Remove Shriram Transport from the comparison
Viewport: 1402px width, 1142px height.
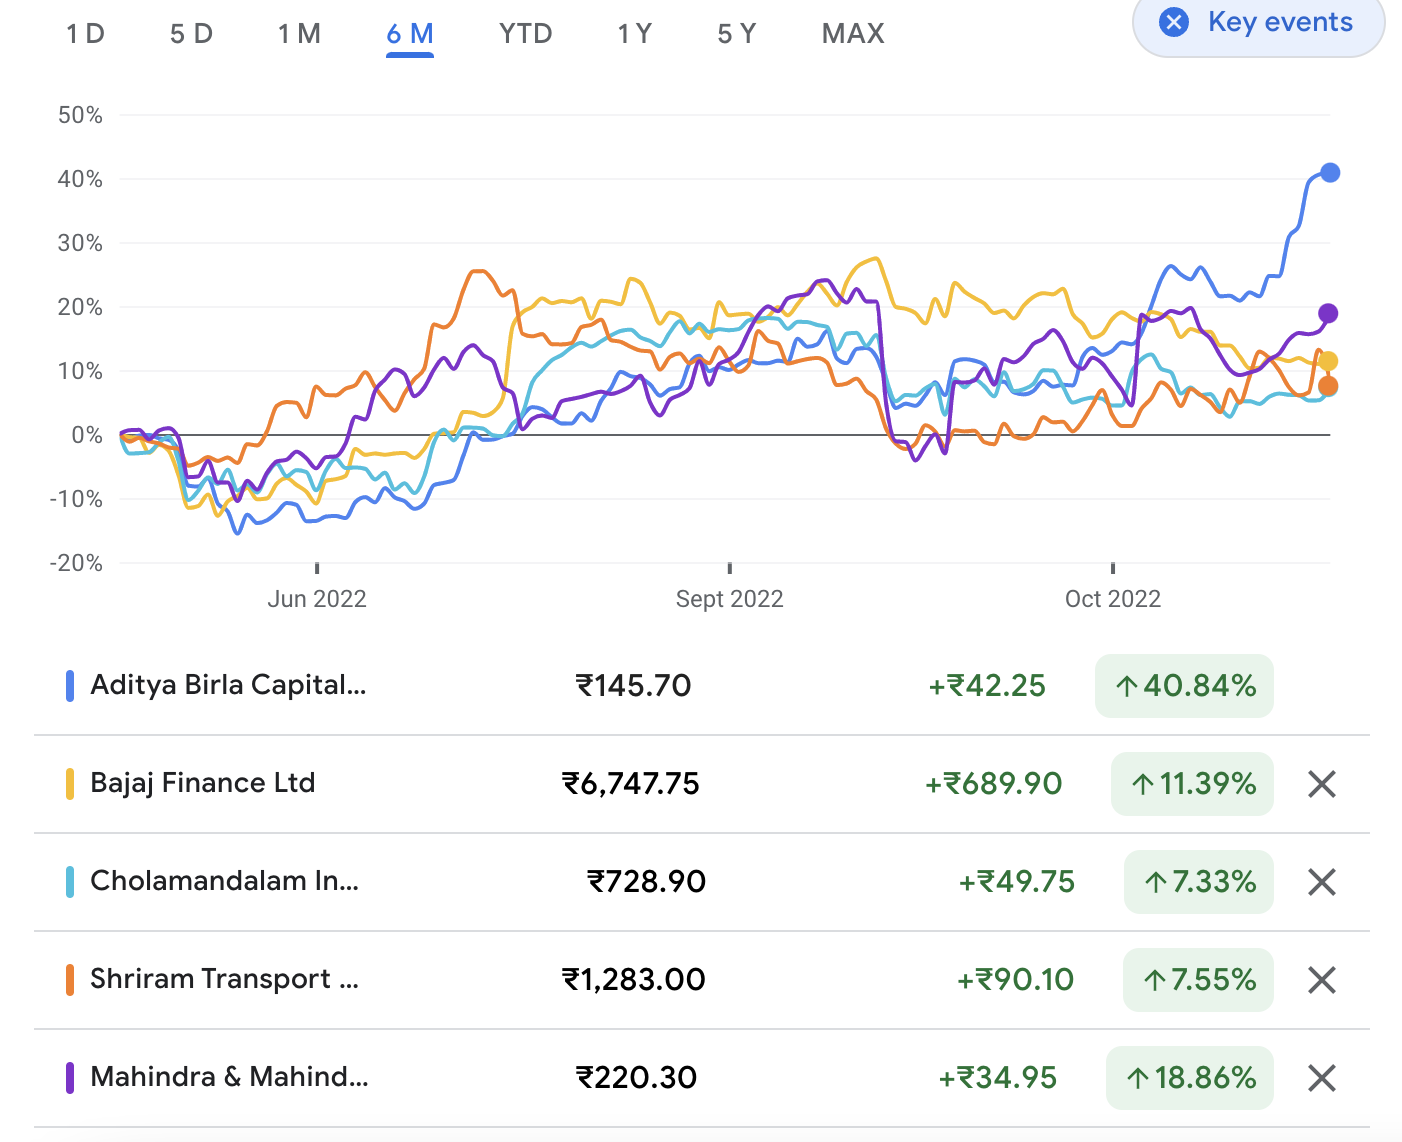(x=1321, y=980)
